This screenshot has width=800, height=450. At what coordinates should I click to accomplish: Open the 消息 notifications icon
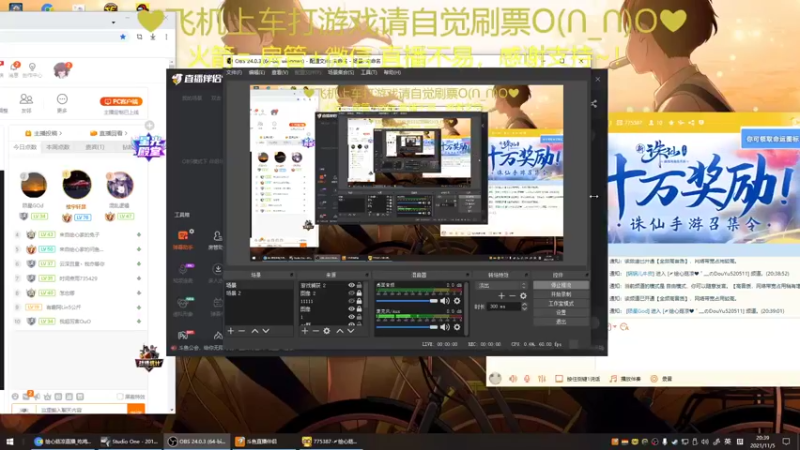pos(14,68)
